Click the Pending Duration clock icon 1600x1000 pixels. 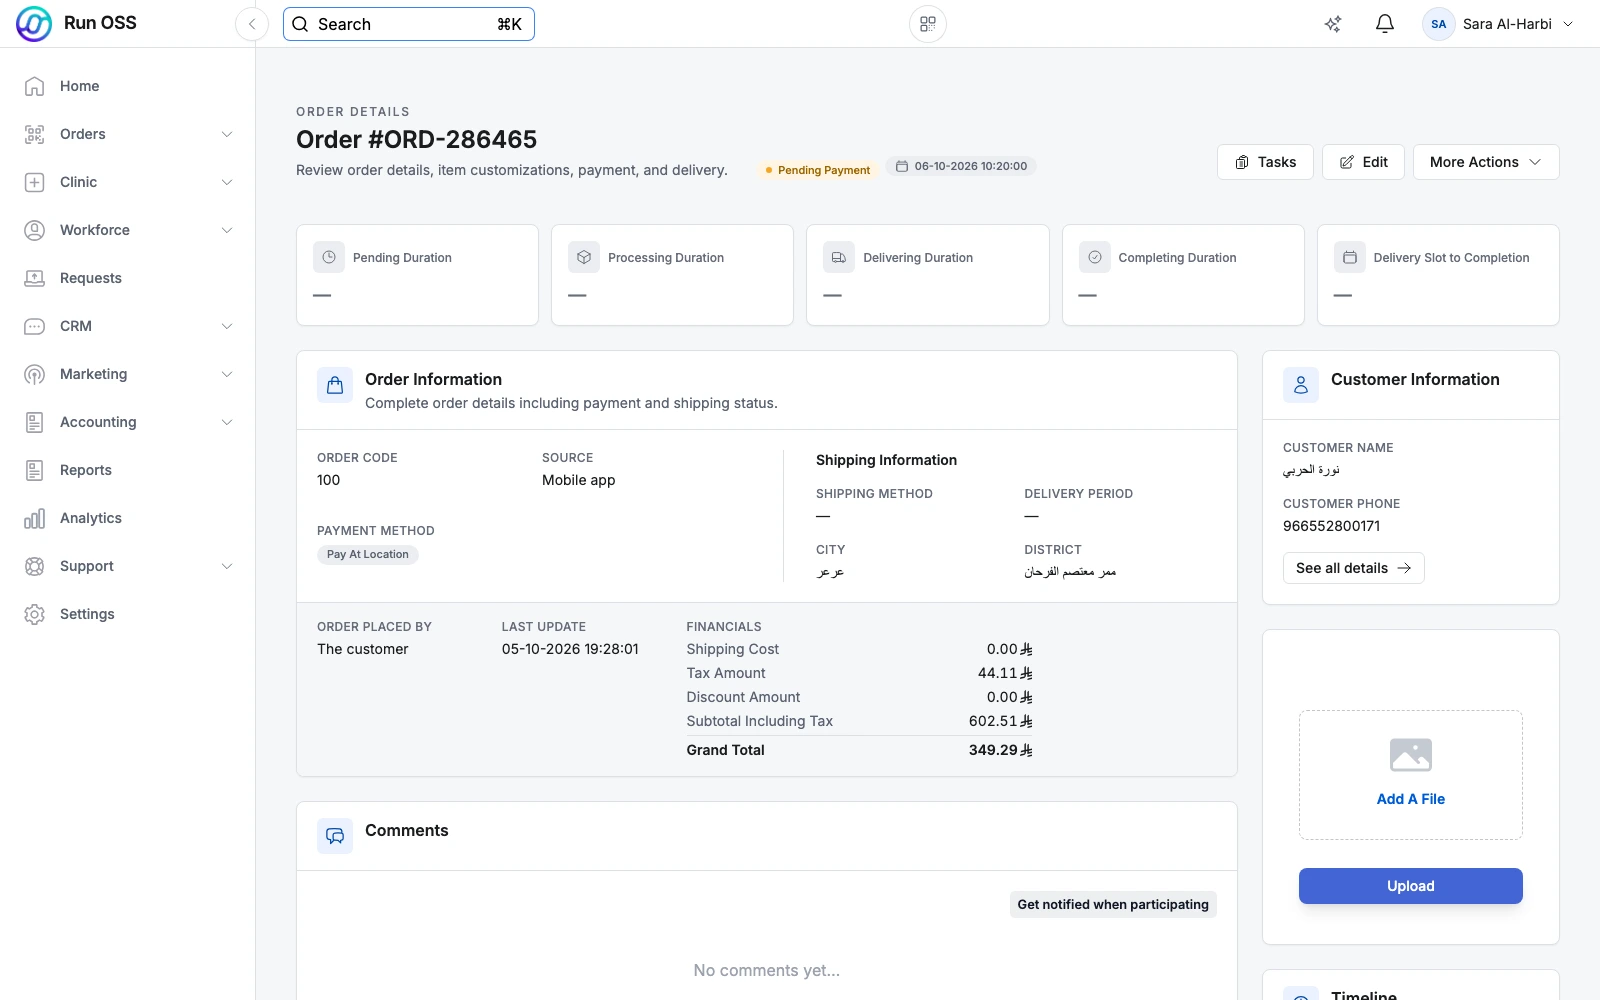tap(329, 257)
